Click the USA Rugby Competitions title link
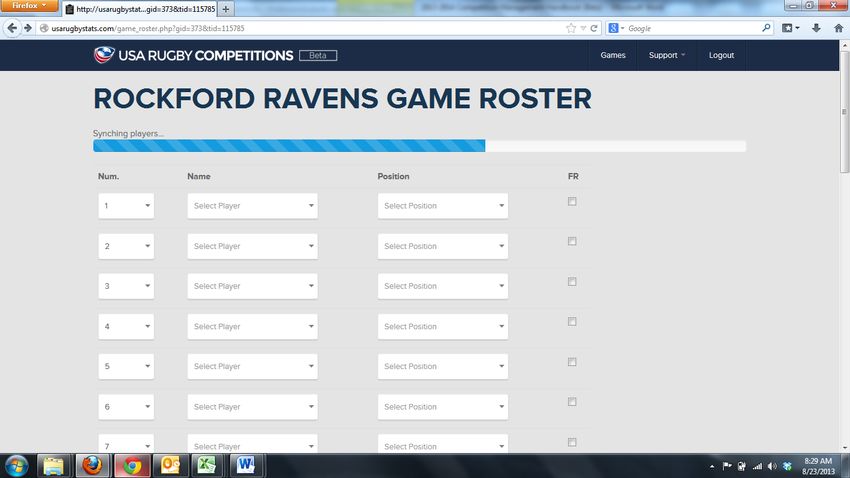 tap(205, 55)
